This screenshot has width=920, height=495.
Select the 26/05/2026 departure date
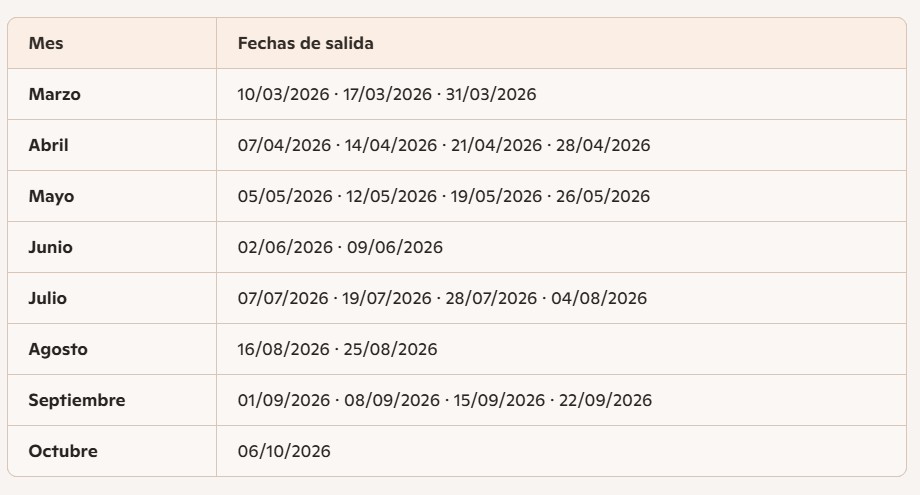[604, 196]
